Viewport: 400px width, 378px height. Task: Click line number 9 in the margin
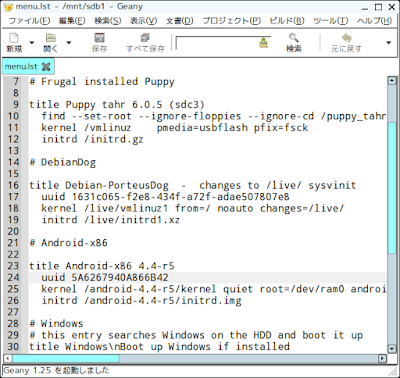point(16,105)
